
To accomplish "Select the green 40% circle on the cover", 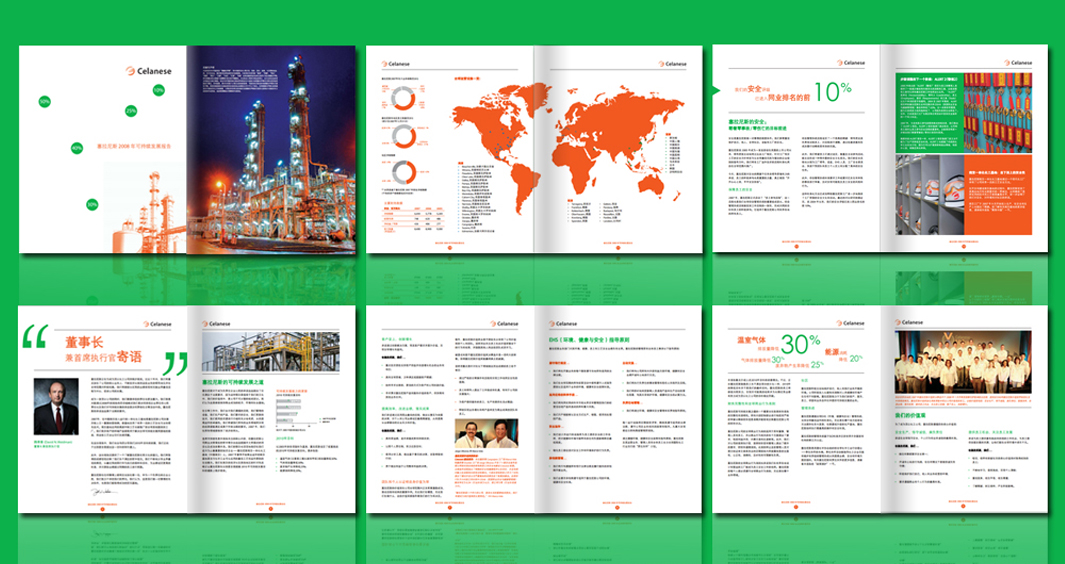I will pyautogui.click(x=77, y=148).
